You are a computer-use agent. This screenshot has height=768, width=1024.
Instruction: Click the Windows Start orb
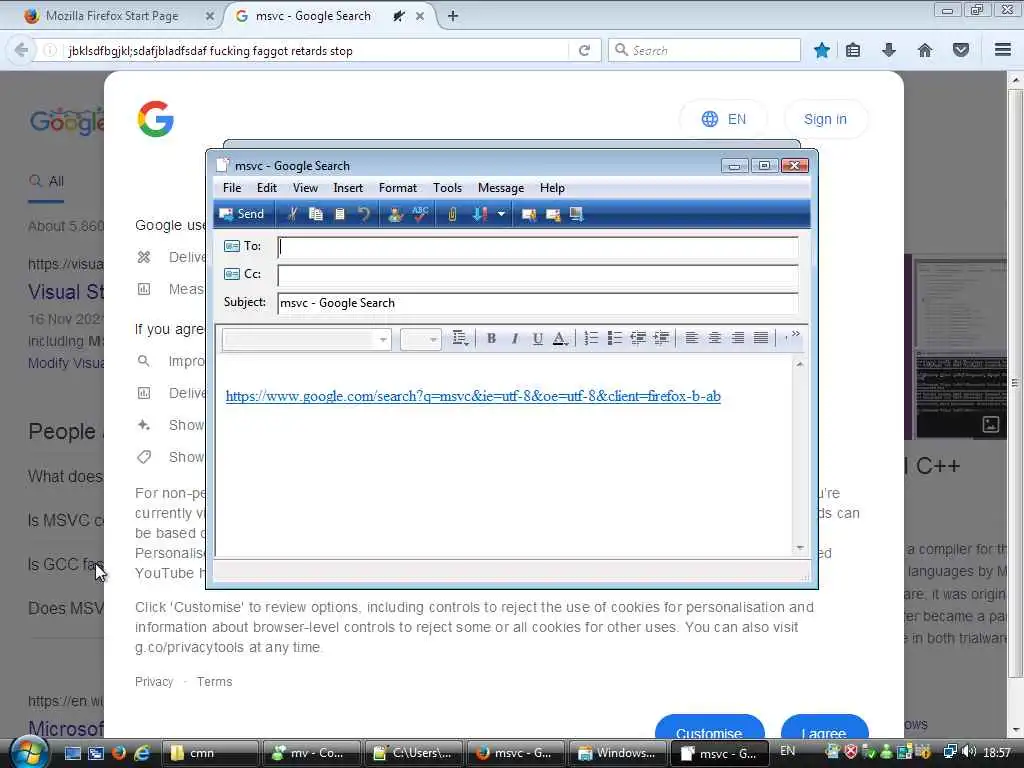29,752
